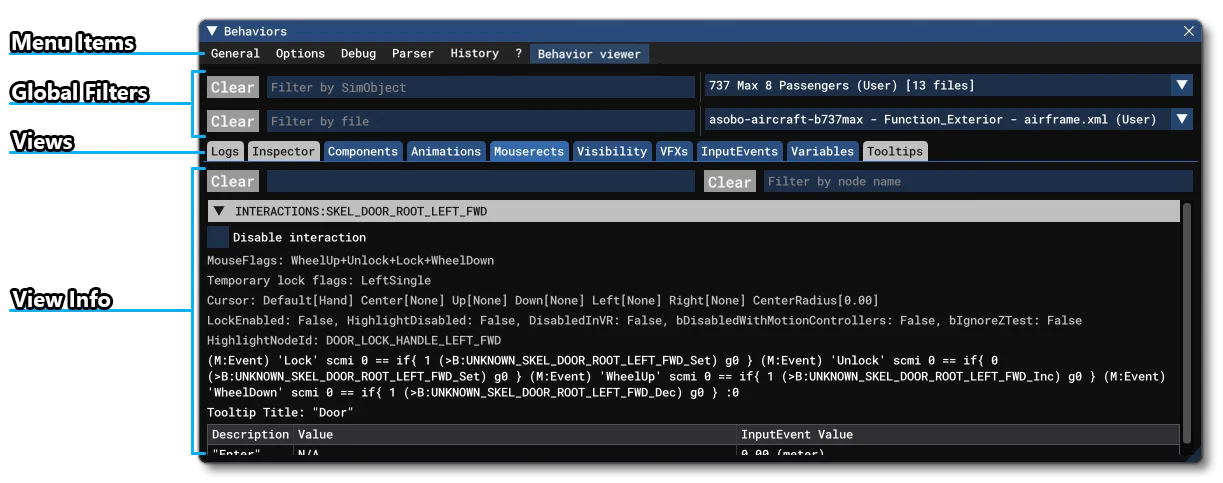Close the Behaviors window
This screenshot has height=483, width=1223.
pos(1189,32)
